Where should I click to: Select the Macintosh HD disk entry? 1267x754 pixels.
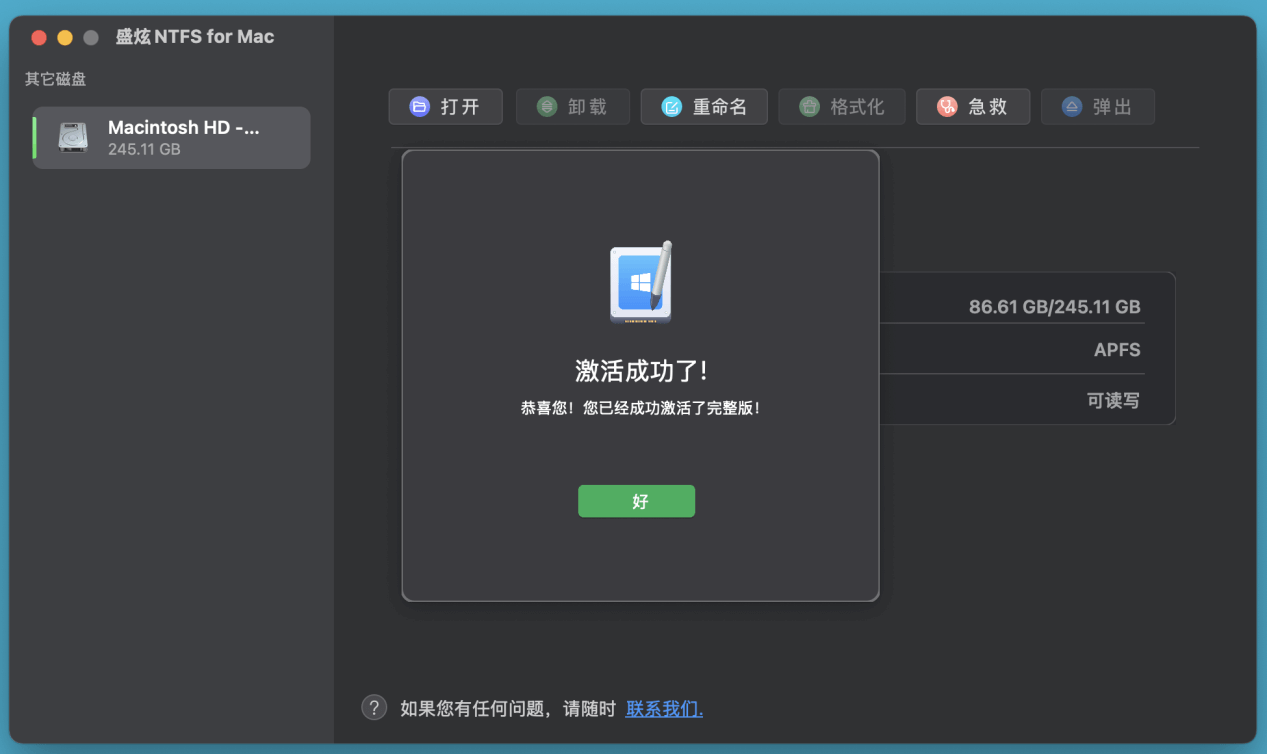click(x=170, y=137)
